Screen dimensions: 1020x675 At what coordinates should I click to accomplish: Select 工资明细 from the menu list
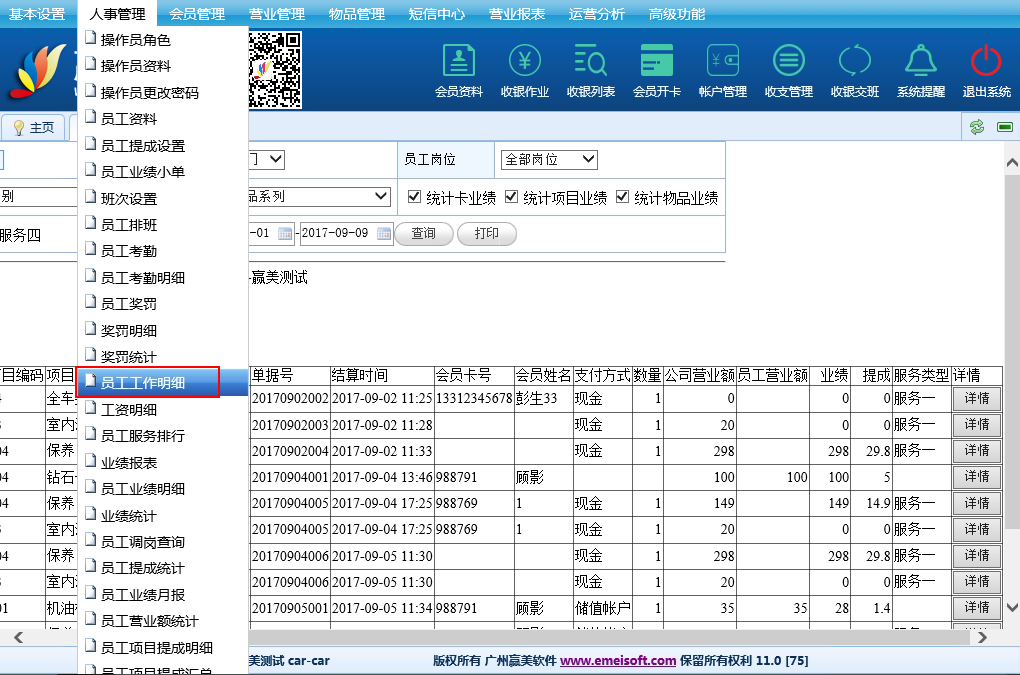click(x=128, y=410)
